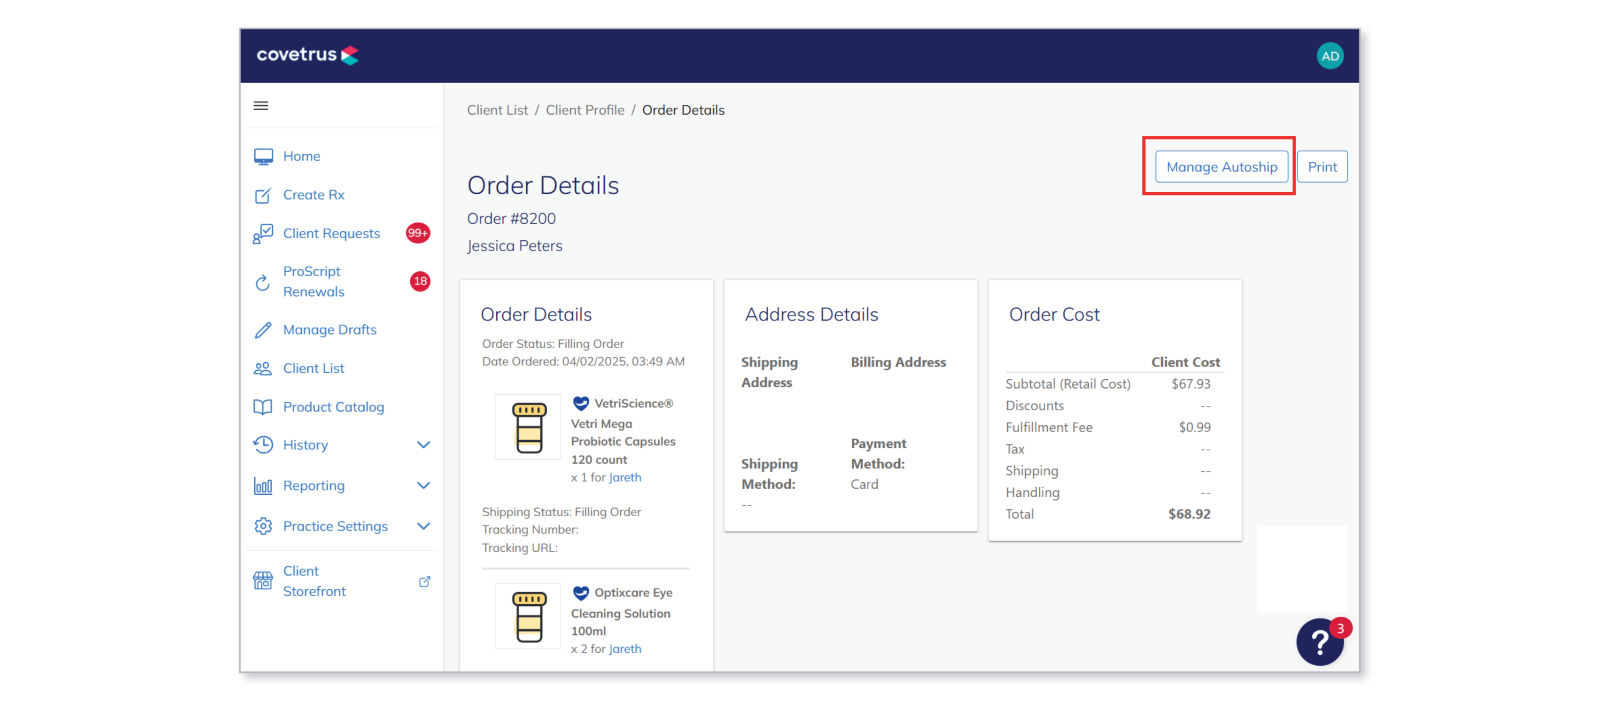Open Client Storefront link in sidebar
The width and height of the screenshot is (1600, 704).
pos(314,581)
